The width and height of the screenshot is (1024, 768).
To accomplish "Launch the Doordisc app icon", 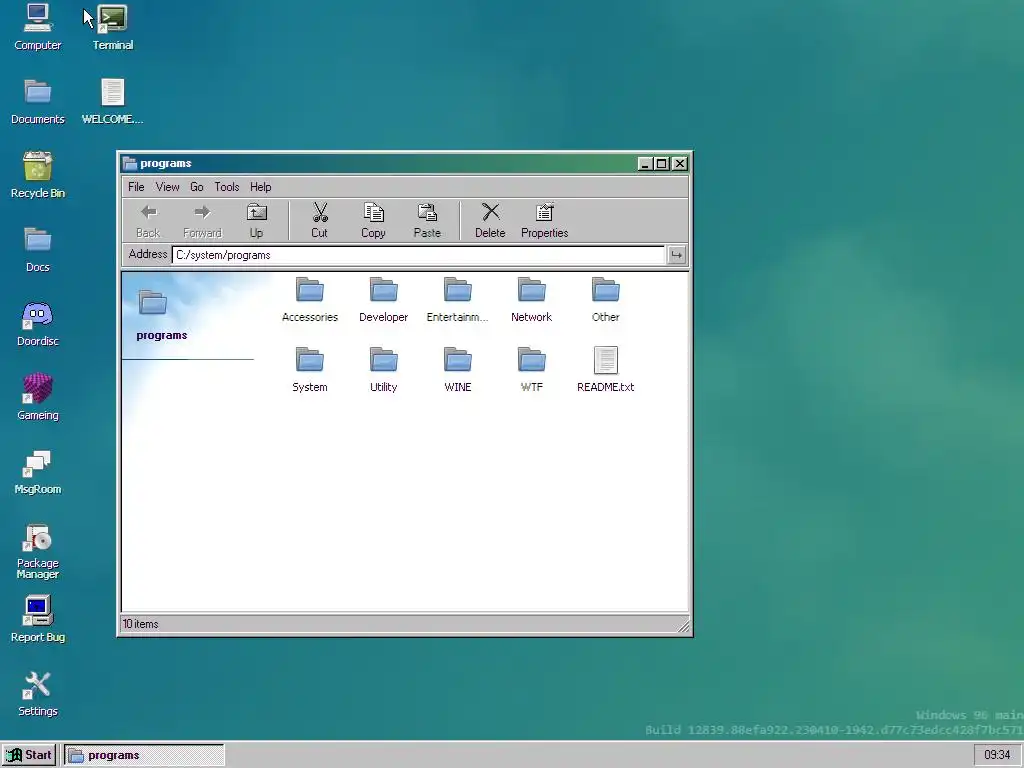I will pos(37,323).
